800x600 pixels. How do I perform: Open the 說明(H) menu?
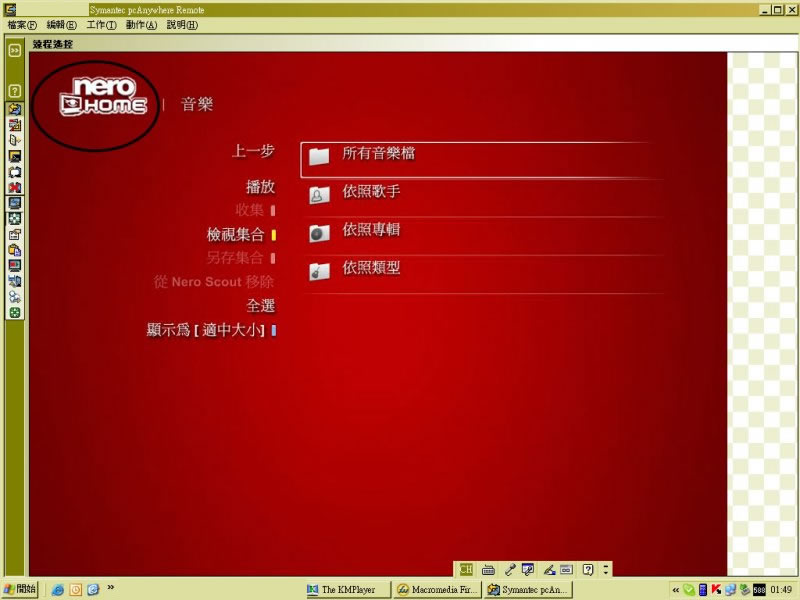(182, 25)
